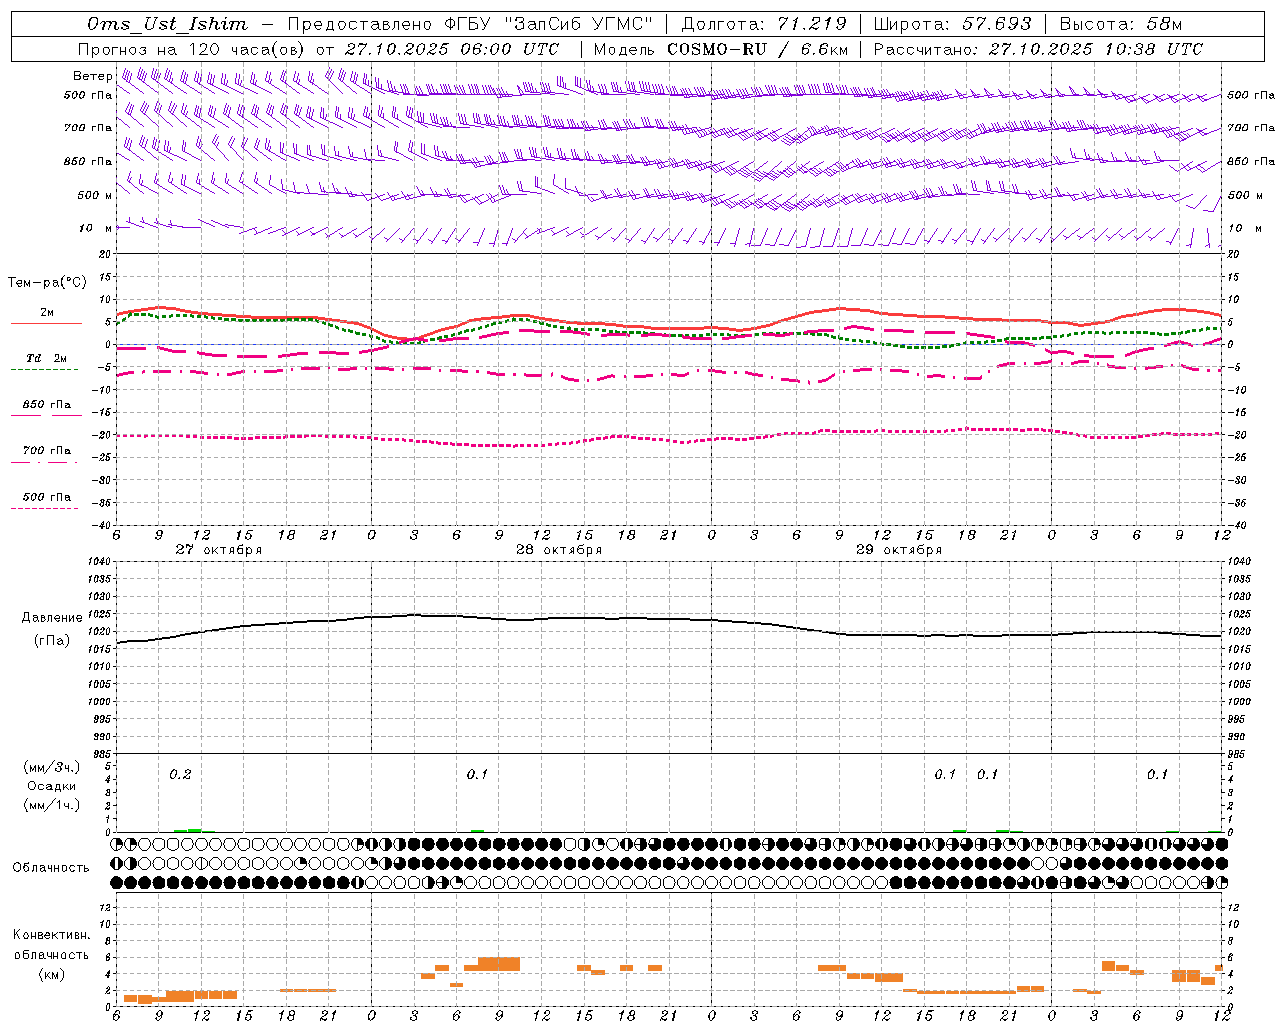Select the "Облачность" cloud cover label
Viewport: 1280px width, 1024px height.
(x=51, y=867)
